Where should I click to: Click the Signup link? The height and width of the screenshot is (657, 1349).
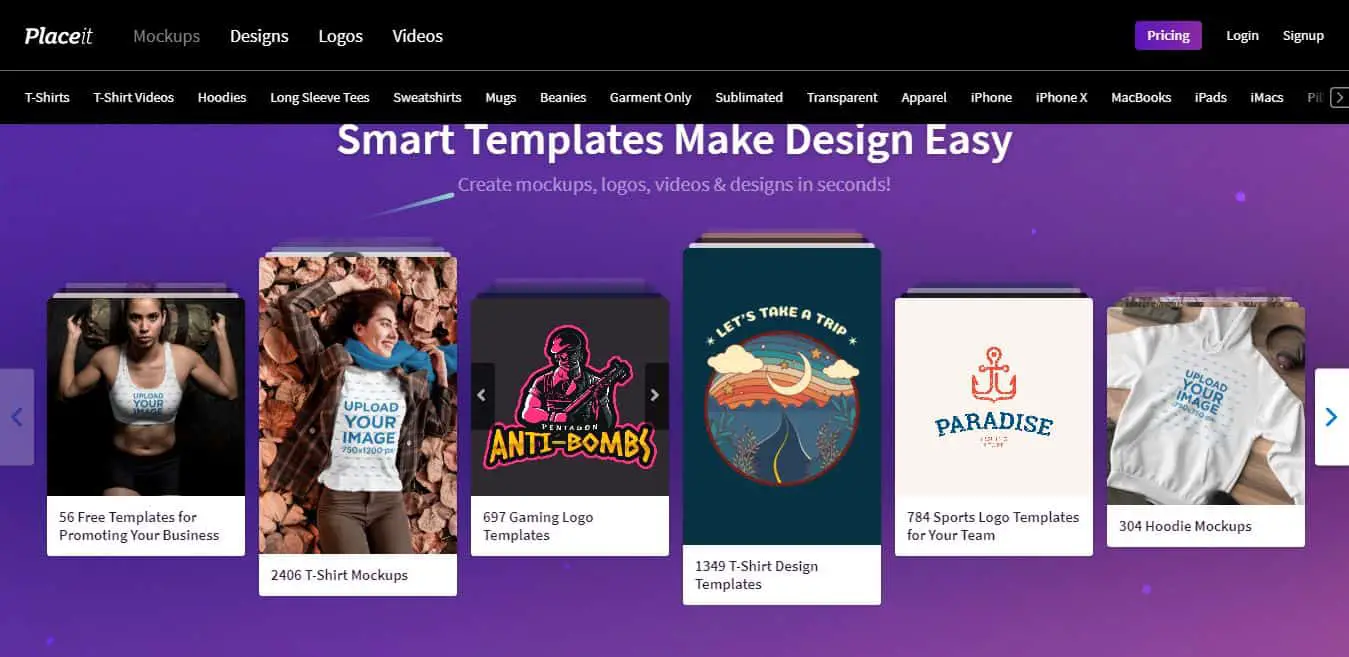[1303, 35]
